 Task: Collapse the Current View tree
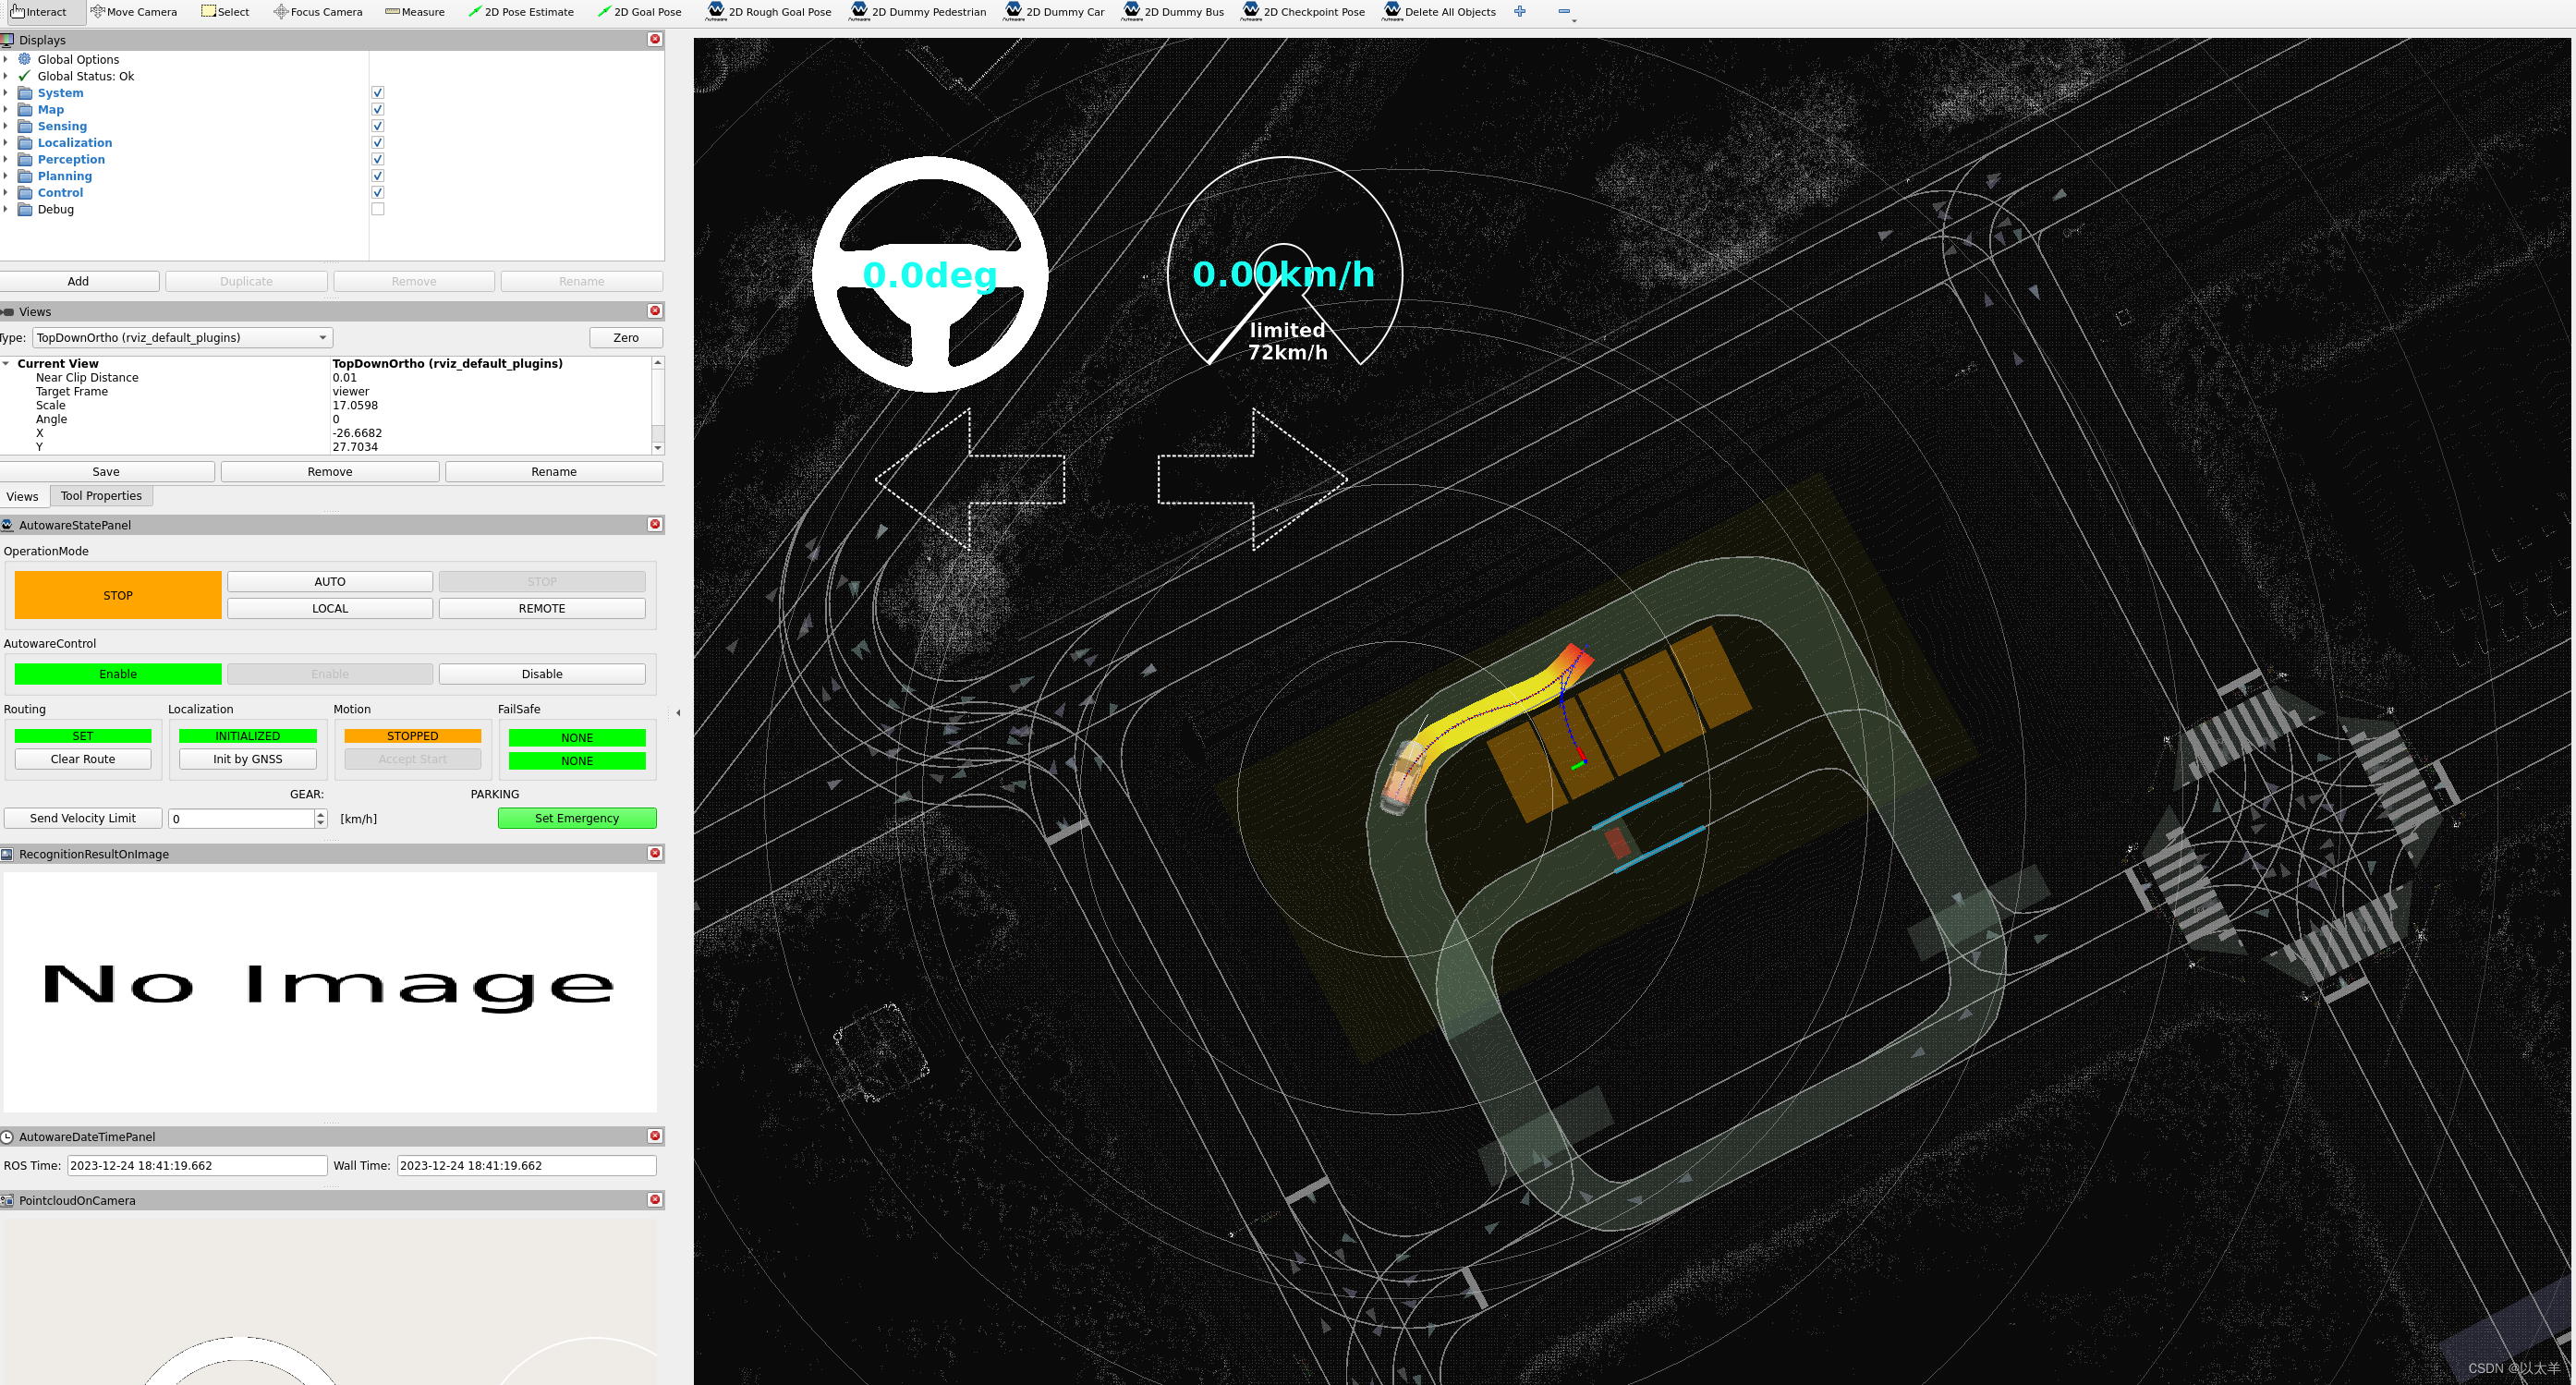6,363
